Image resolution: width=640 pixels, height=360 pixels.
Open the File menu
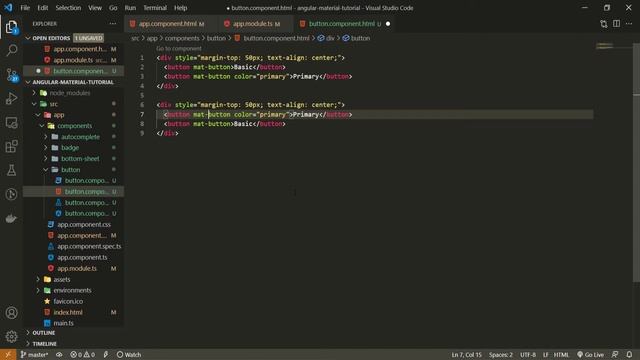click(25, 8)
